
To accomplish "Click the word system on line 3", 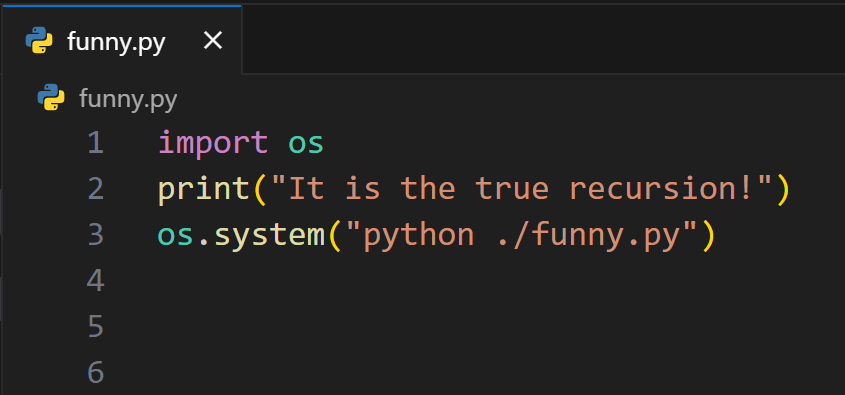I will tap(269, 236).
